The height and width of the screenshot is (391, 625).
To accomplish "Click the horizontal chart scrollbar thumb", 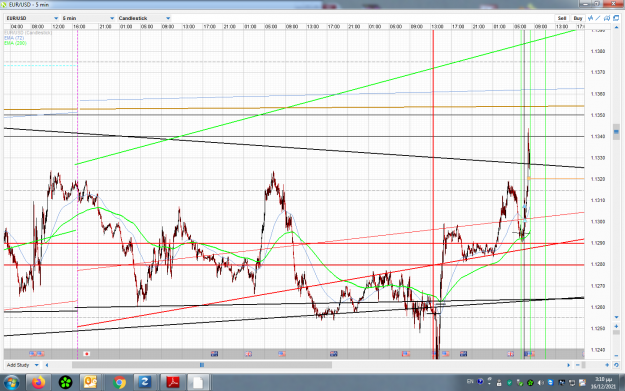I will (x=202, y=365).
